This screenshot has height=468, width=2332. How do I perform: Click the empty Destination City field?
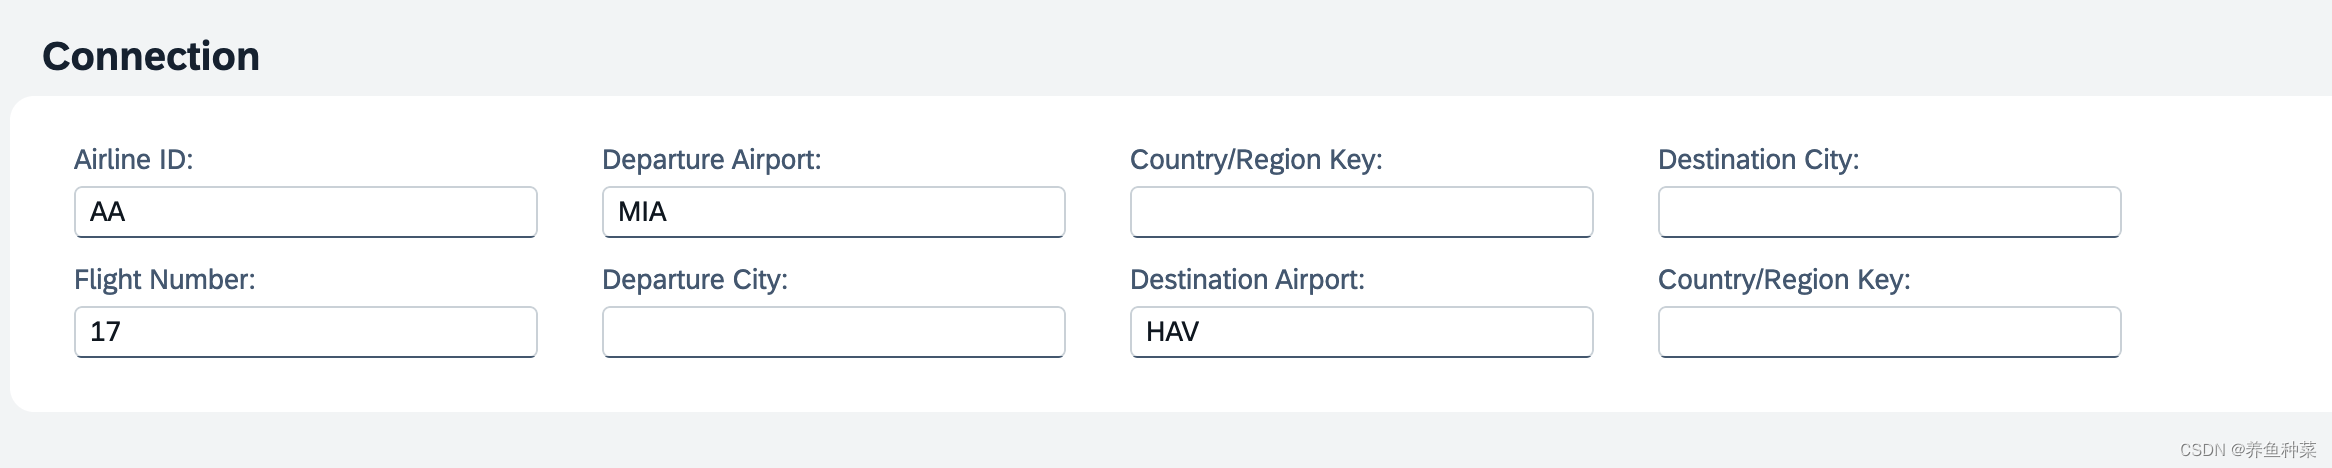coord(1889,212)
